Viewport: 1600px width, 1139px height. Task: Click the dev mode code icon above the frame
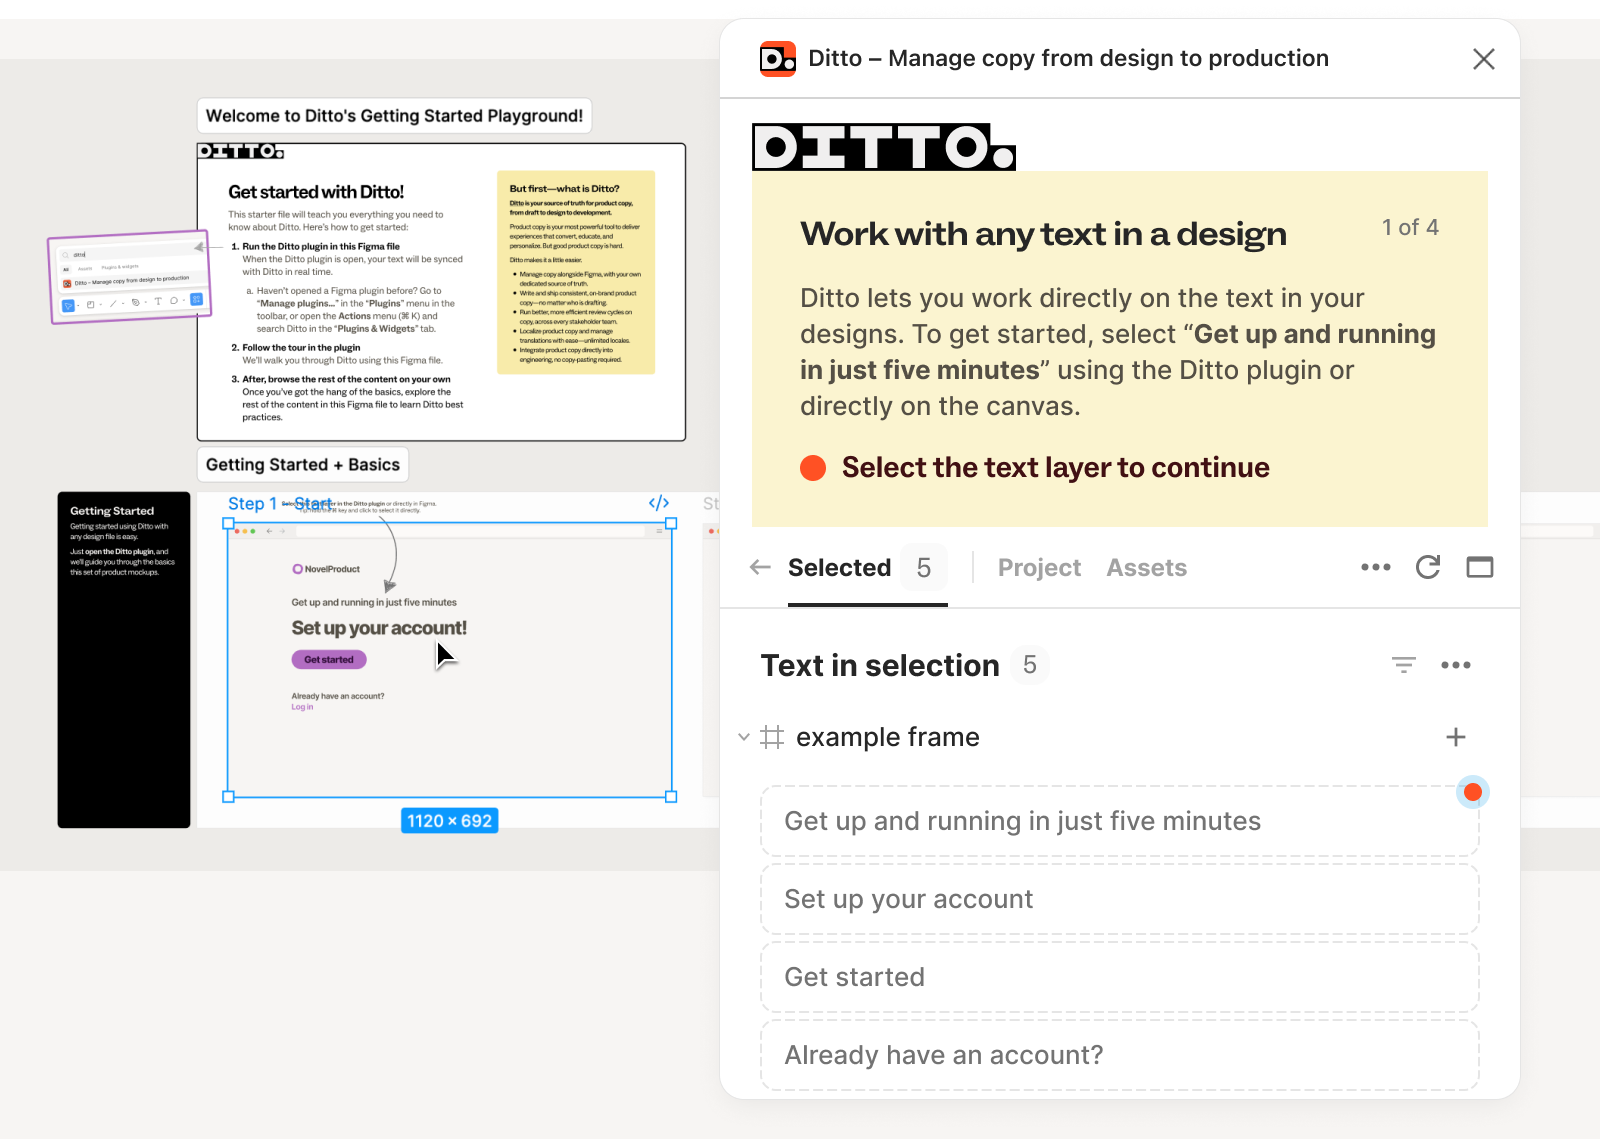(x=659, y=503)
